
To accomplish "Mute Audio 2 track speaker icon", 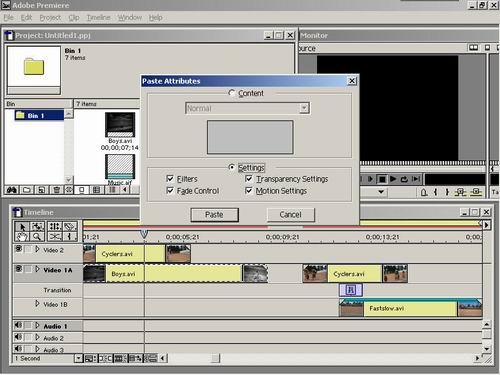I will coord(19,337).
